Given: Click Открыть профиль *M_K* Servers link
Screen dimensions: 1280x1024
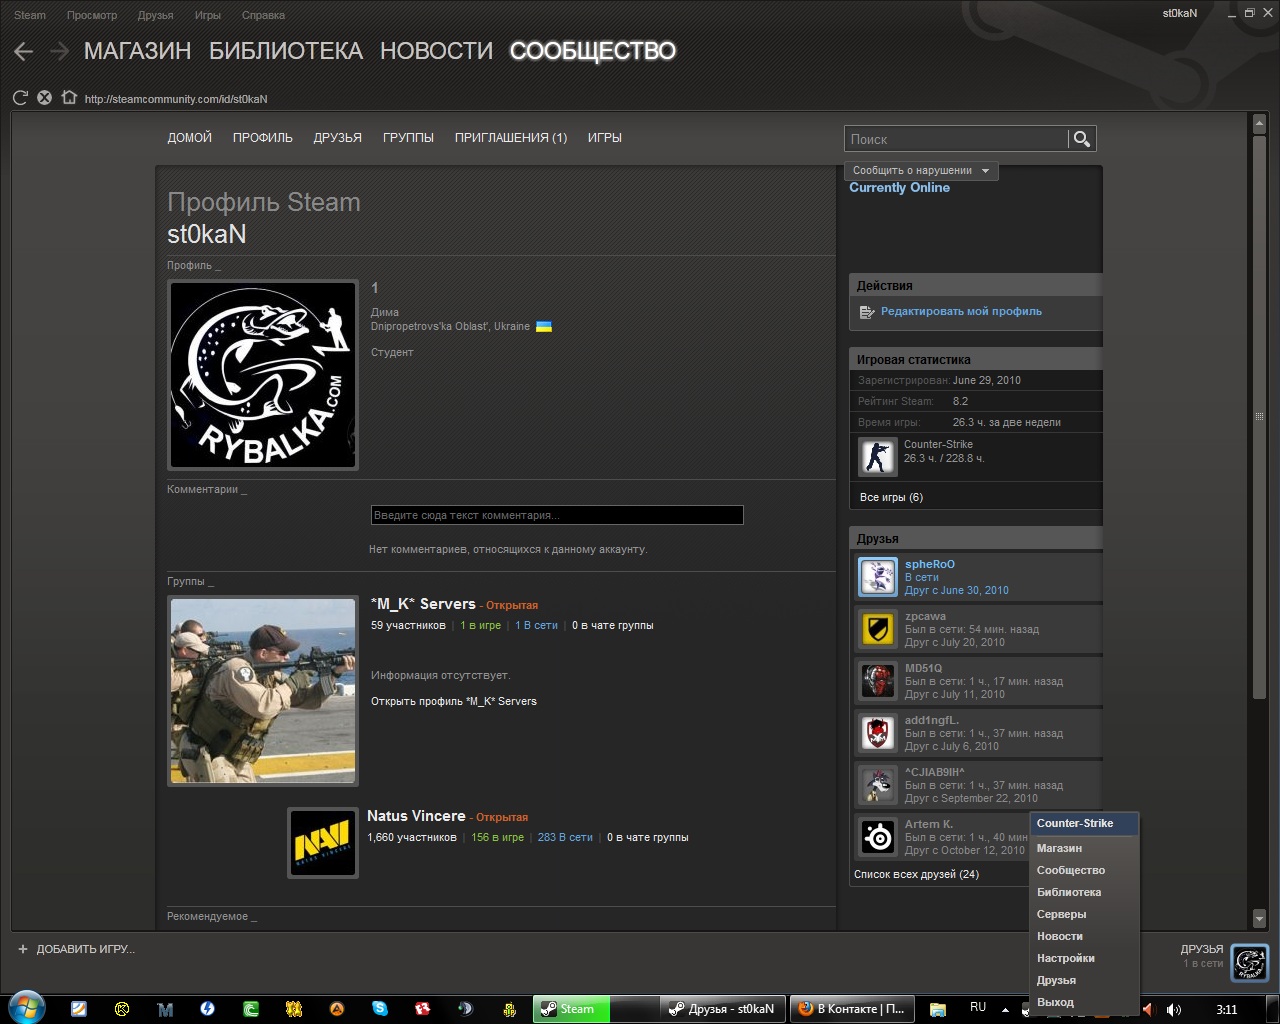Looking at the screenshot, I should click(454, 701).
